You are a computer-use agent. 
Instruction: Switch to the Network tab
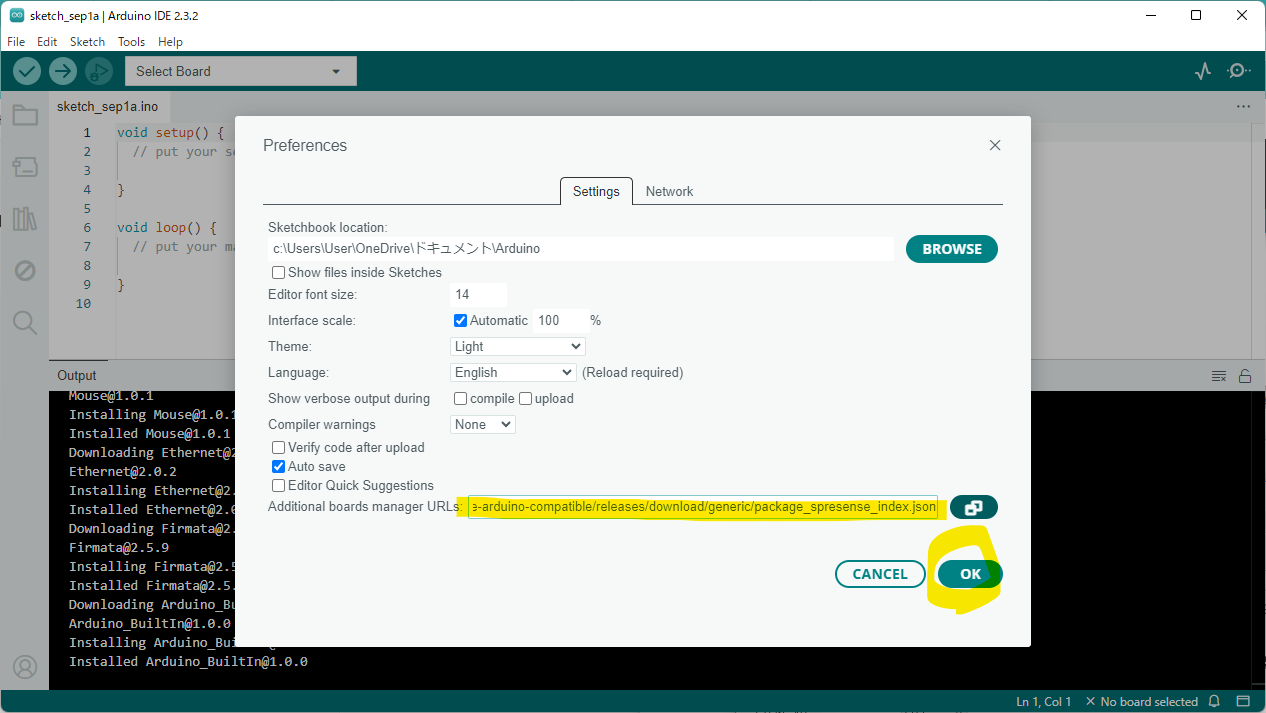pos(669,192)
